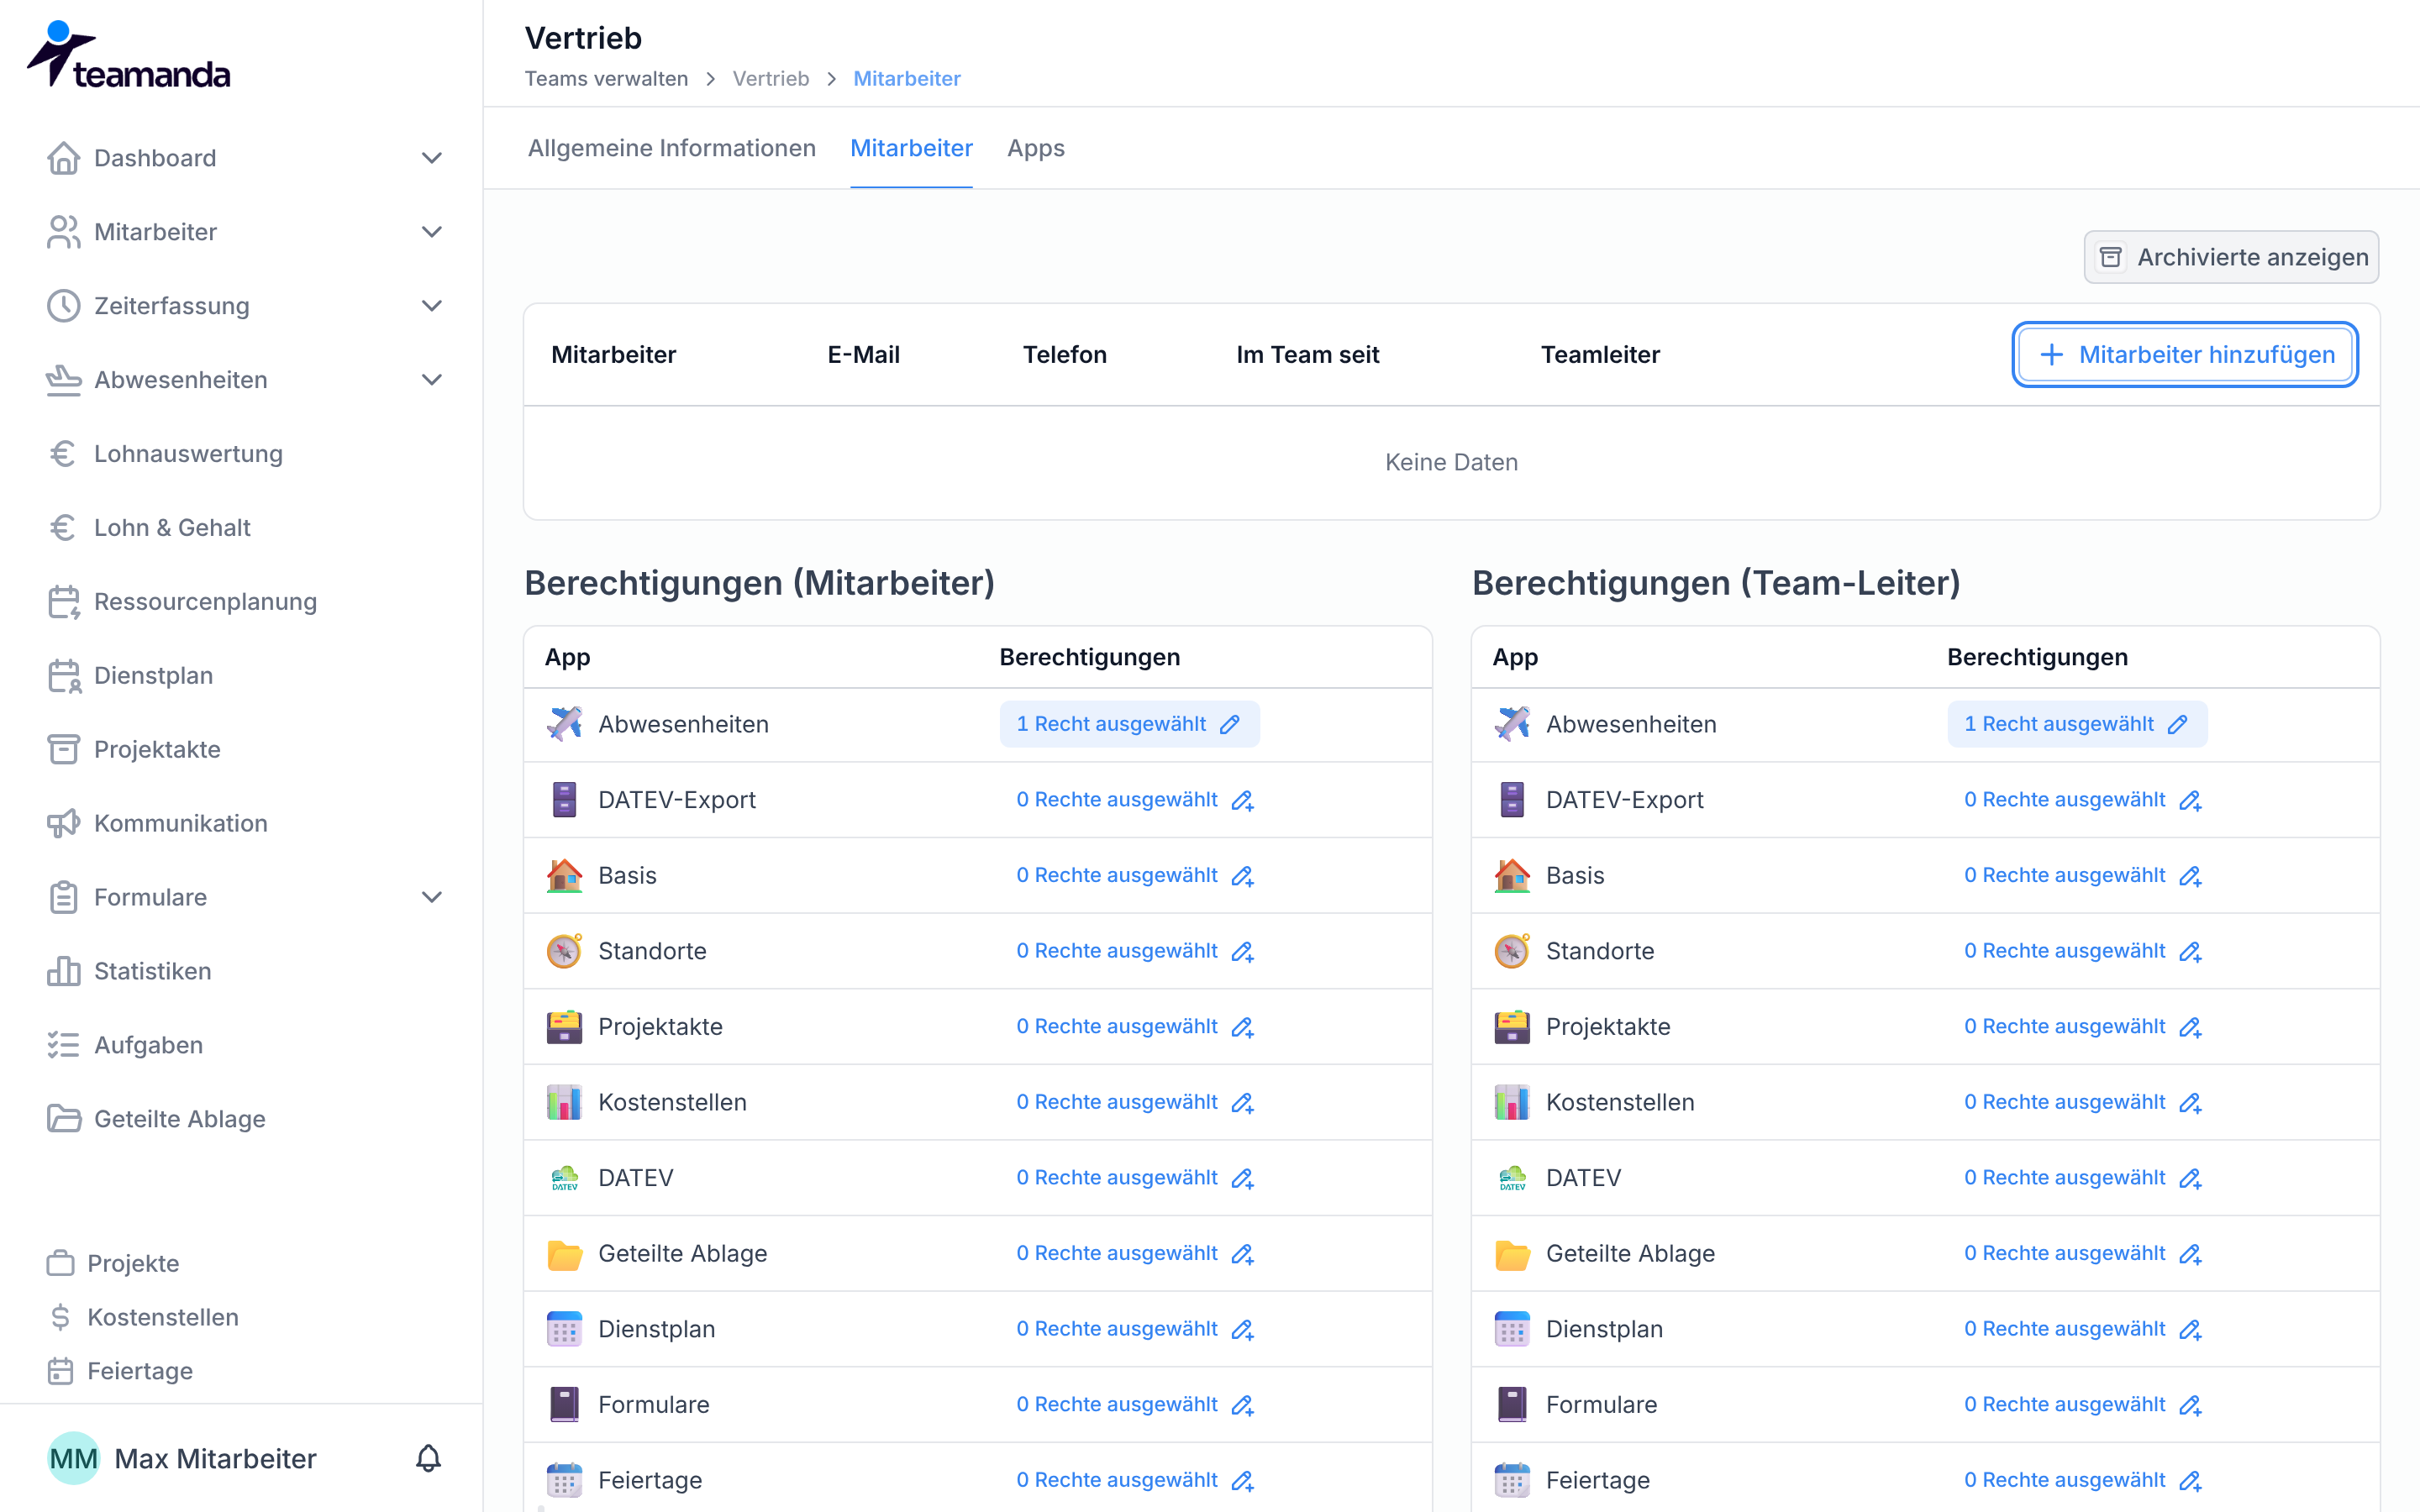Click the MM user avatar
Viewport: 2420px width, 1512px height.
tap(73, 1458)
